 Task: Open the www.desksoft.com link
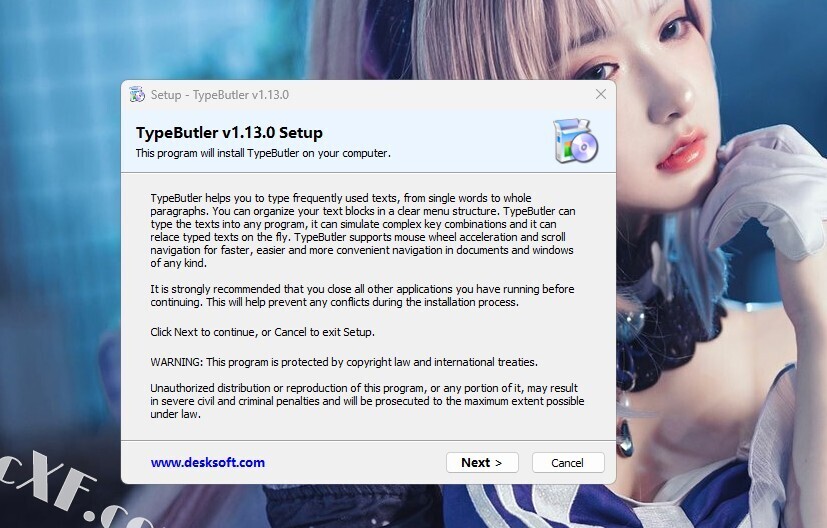208,463
